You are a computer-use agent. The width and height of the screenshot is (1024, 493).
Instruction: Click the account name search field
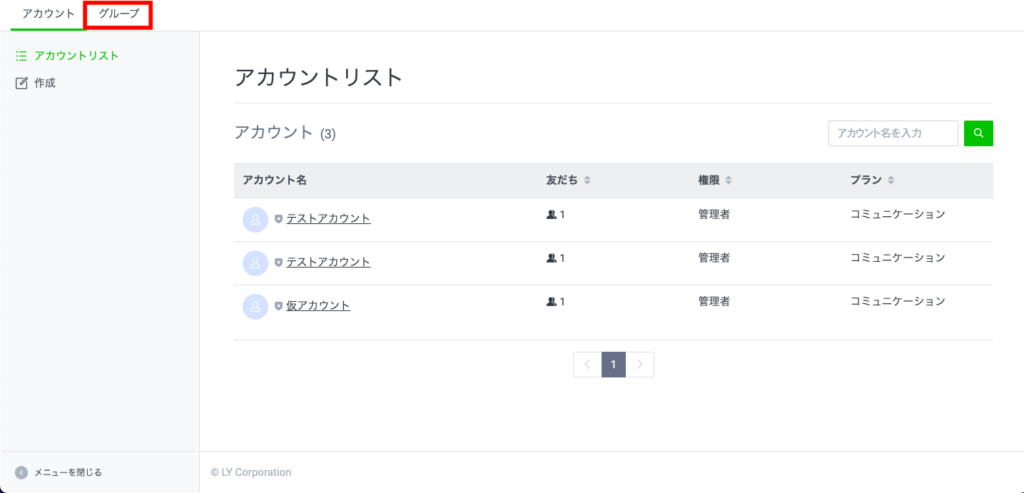tap(892, 133)
